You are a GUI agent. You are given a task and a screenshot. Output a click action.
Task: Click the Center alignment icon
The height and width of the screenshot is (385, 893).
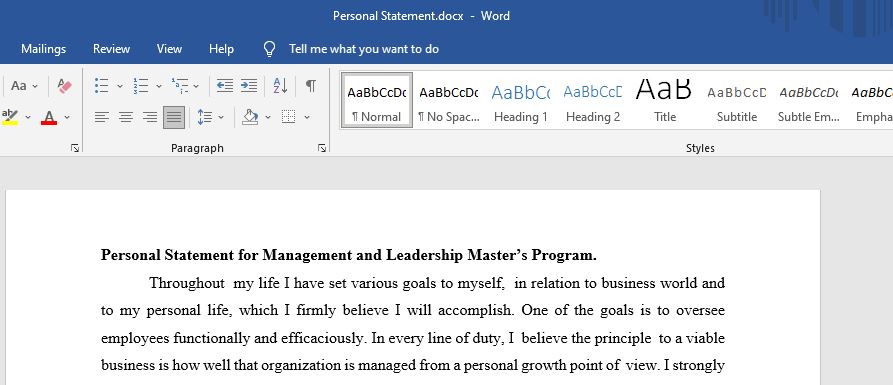[x=126, y=117]
